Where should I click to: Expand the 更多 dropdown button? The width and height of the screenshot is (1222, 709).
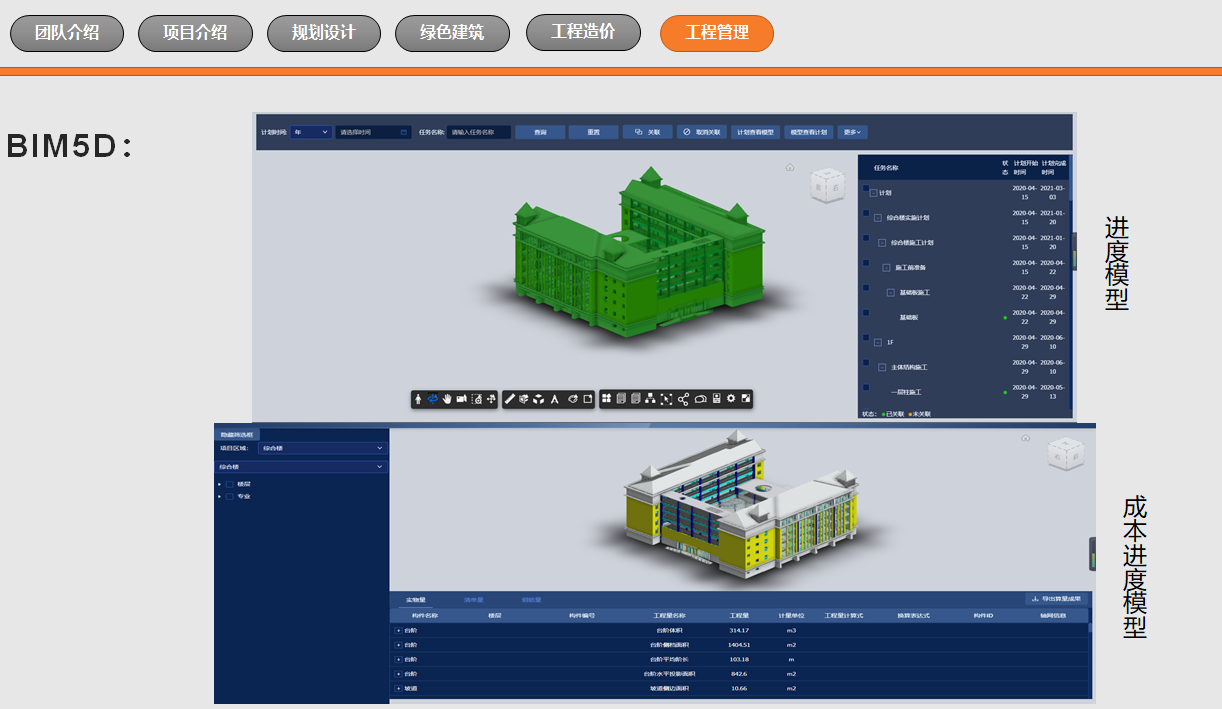click(x=852, y=132)
